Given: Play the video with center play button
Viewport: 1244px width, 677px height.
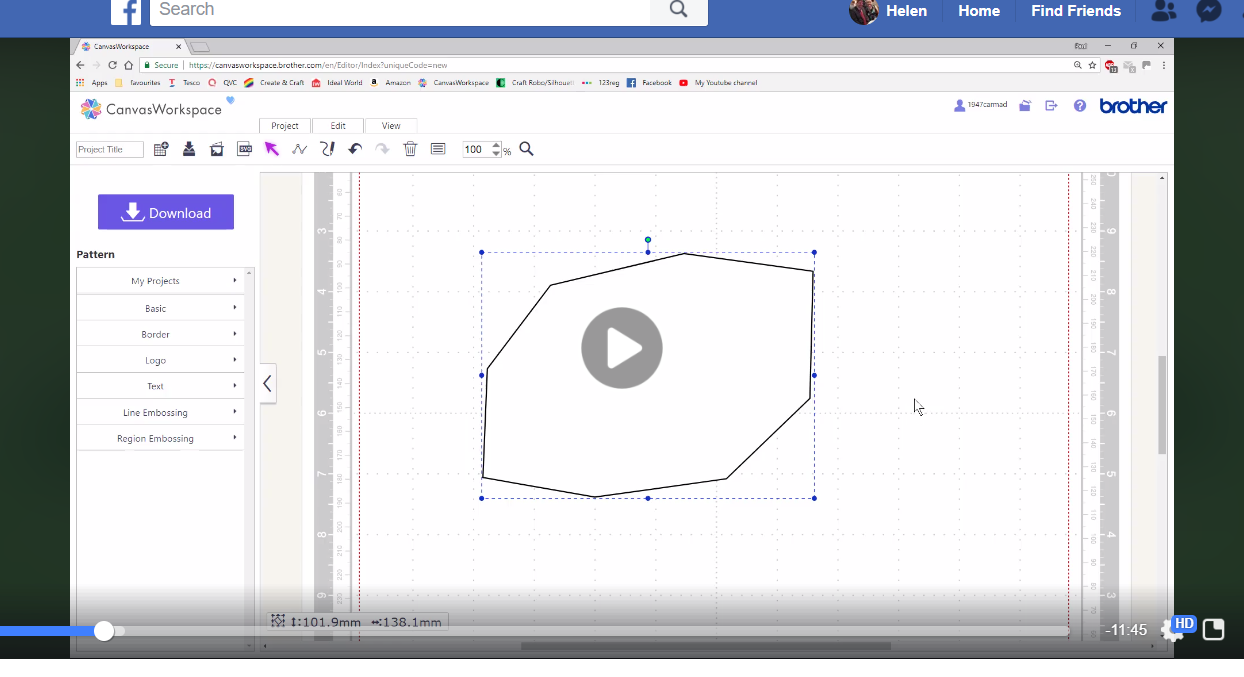Looking at the screenshot, I should (x=622, y=348).
